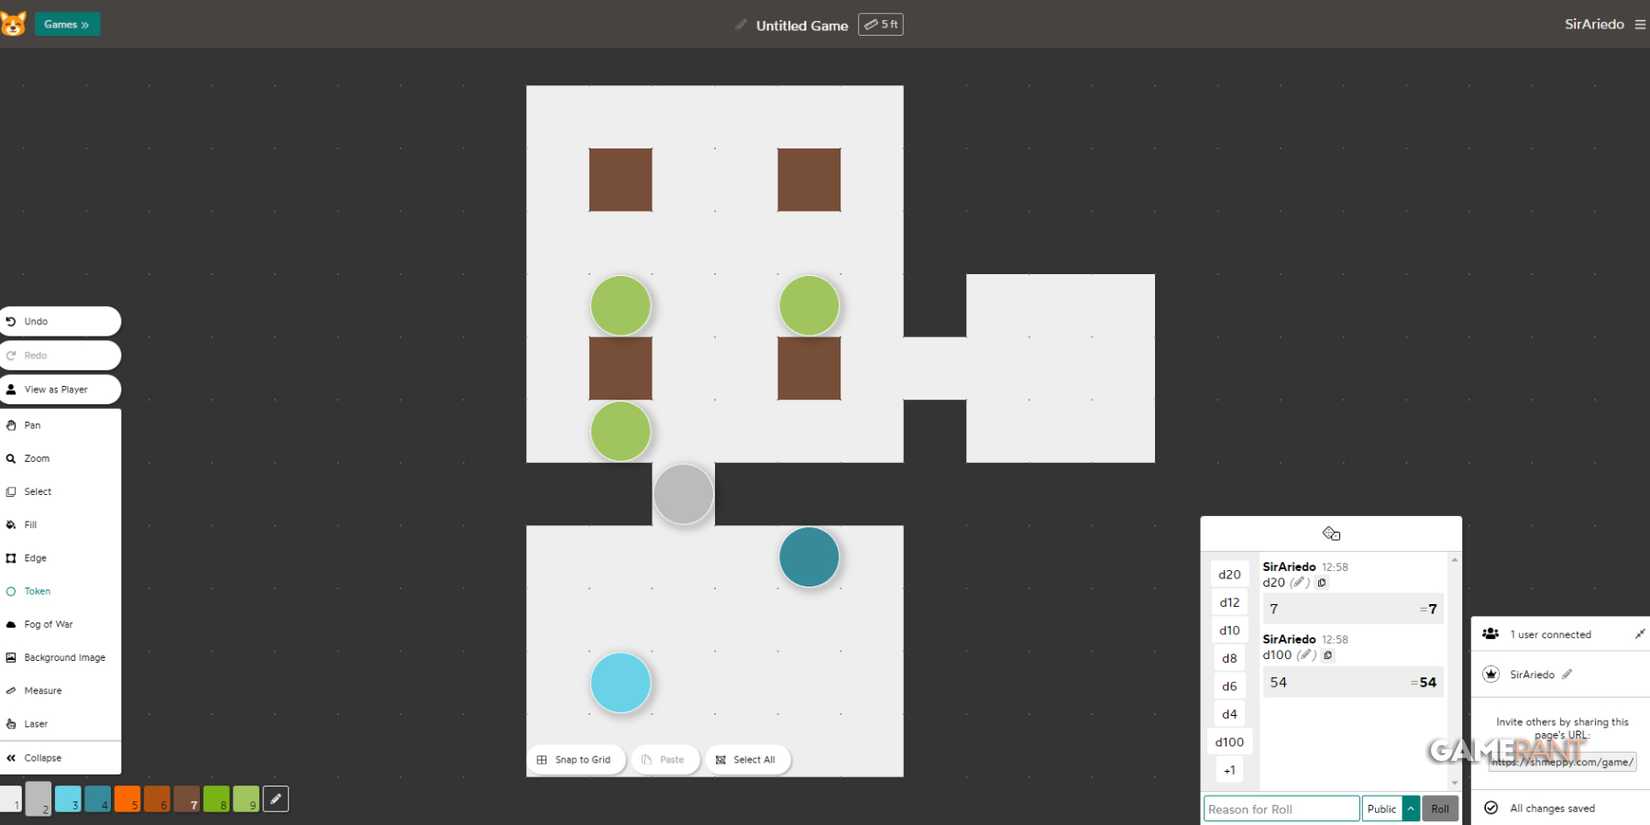The height and width of the screenshot is (825, 1650).
Task: Edit the d100 roll entry pencil
Action: [x=1305, y=655]
